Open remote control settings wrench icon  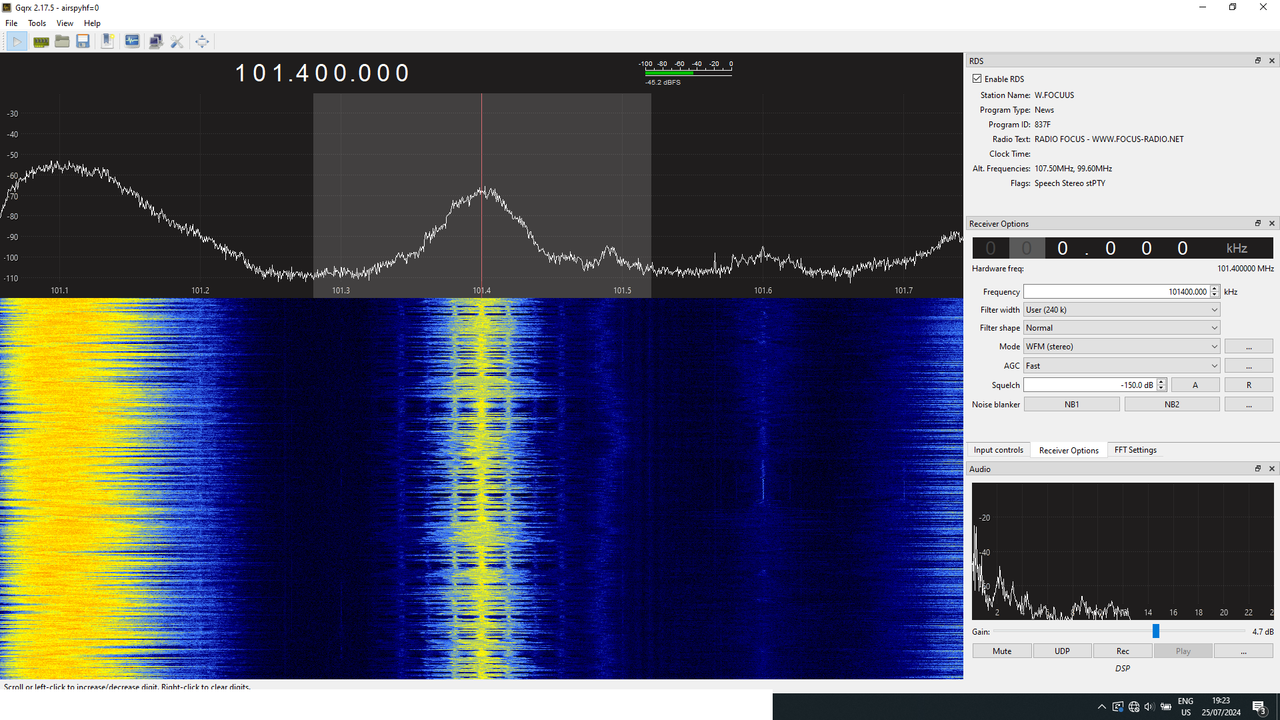(177, 41)
